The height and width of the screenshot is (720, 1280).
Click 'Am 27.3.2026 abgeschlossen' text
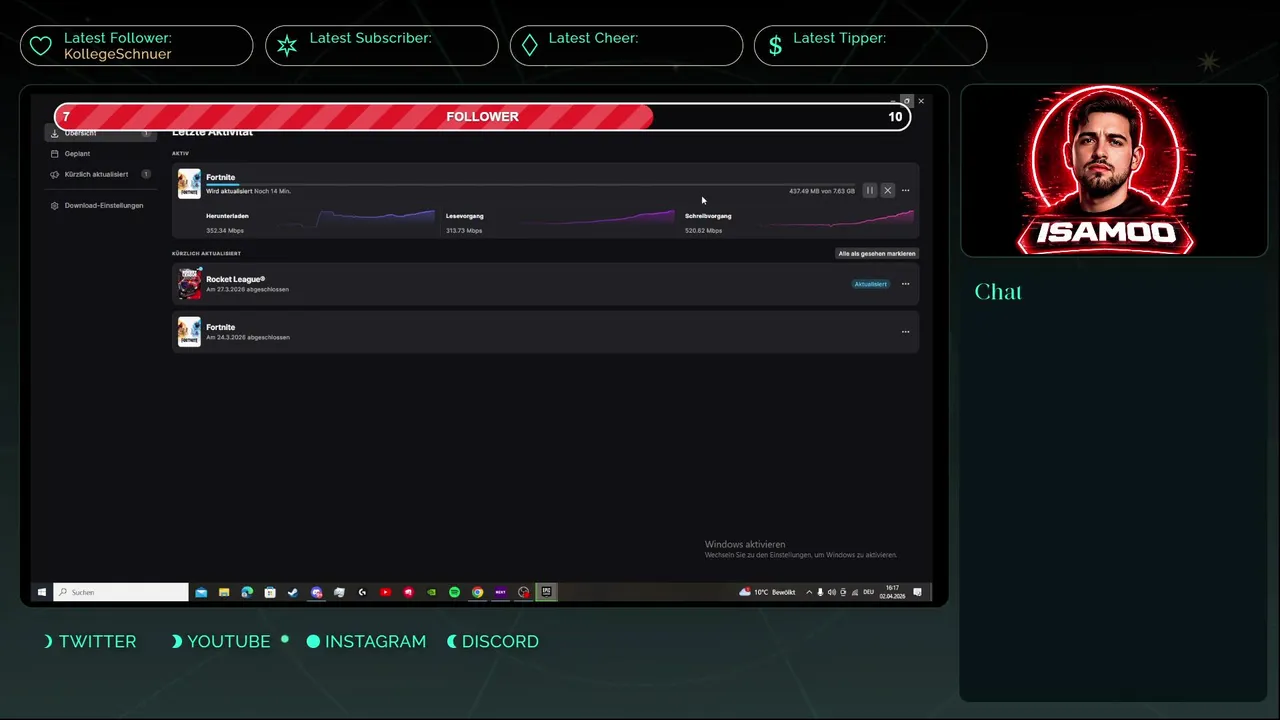point(248,290)
